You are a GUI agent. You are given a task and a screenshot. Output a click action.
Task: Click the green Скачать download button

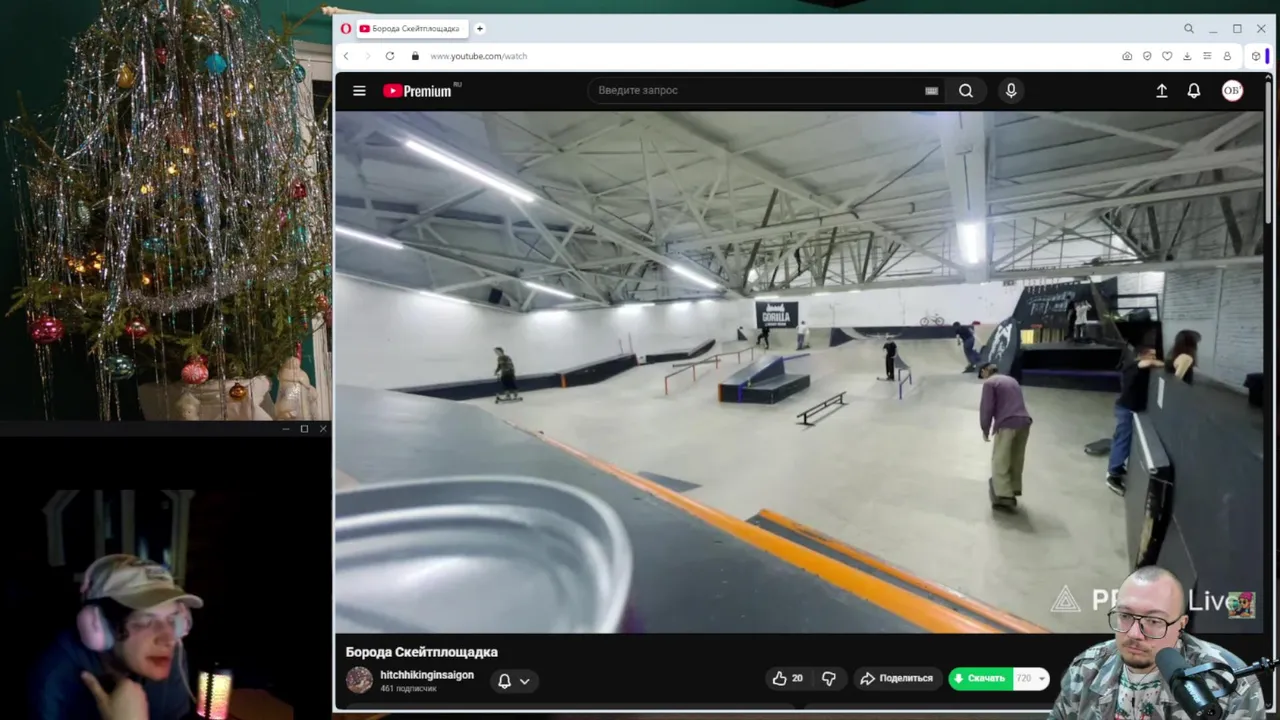pos(980,678)
